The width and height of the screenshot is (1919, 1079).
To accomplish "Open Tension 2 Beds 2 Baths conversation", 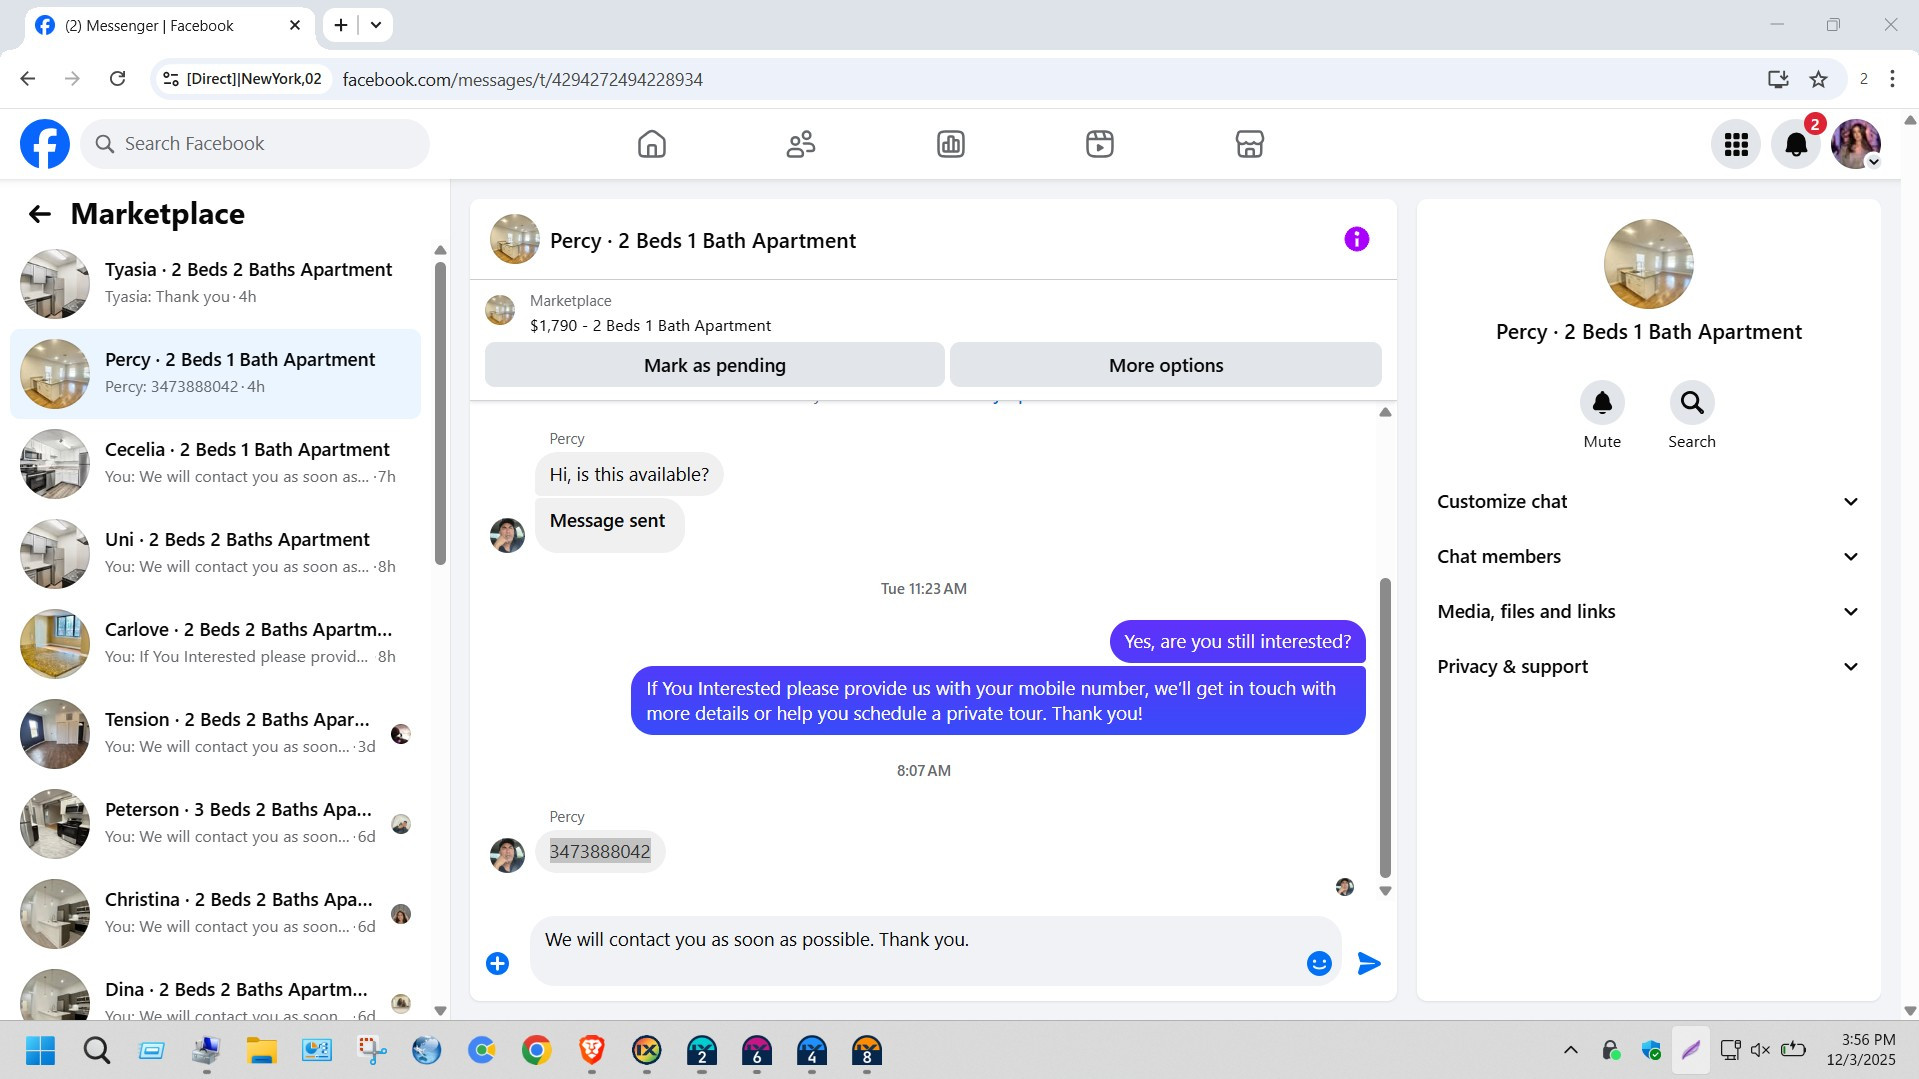I will tap(215, 734).
